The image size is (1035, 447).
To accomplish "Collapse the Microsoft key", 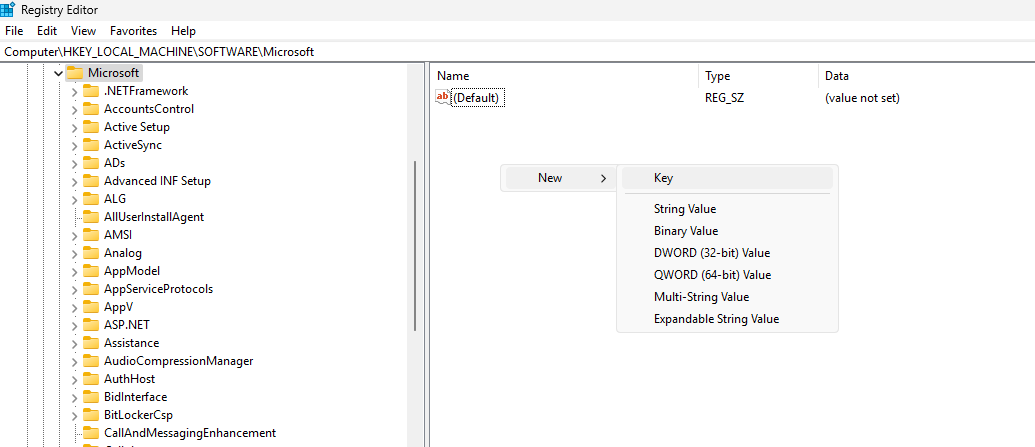I will [x=58, y=73].
